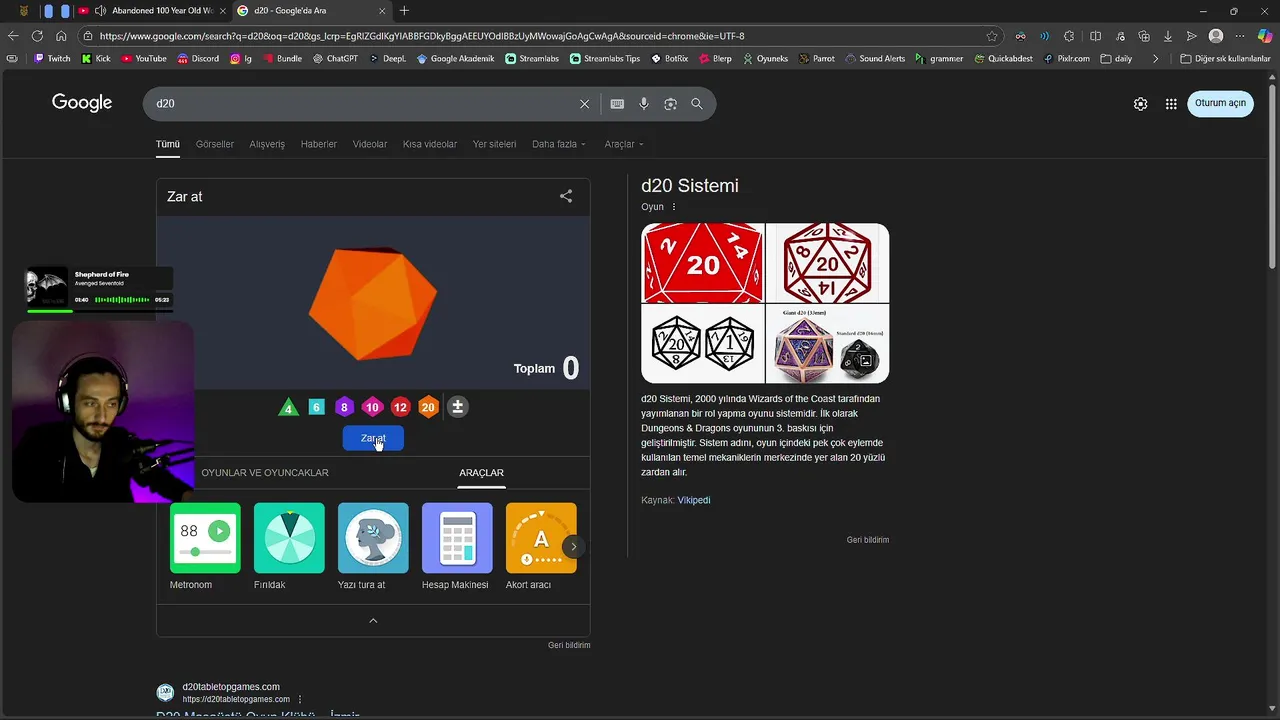Viewport: 1280px width, 720px height.
Task: Open more options beside Oyun label
Action: click(674, 207)
